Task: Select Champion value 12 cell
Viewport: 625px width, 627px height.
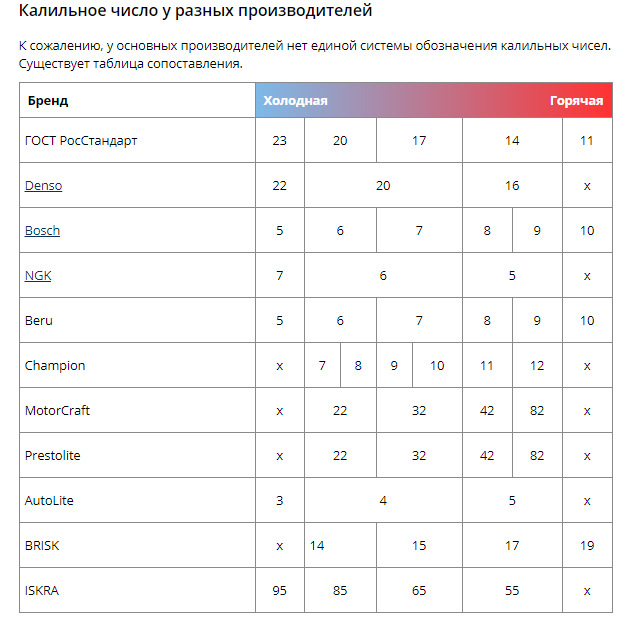Action: click(537, 365)
